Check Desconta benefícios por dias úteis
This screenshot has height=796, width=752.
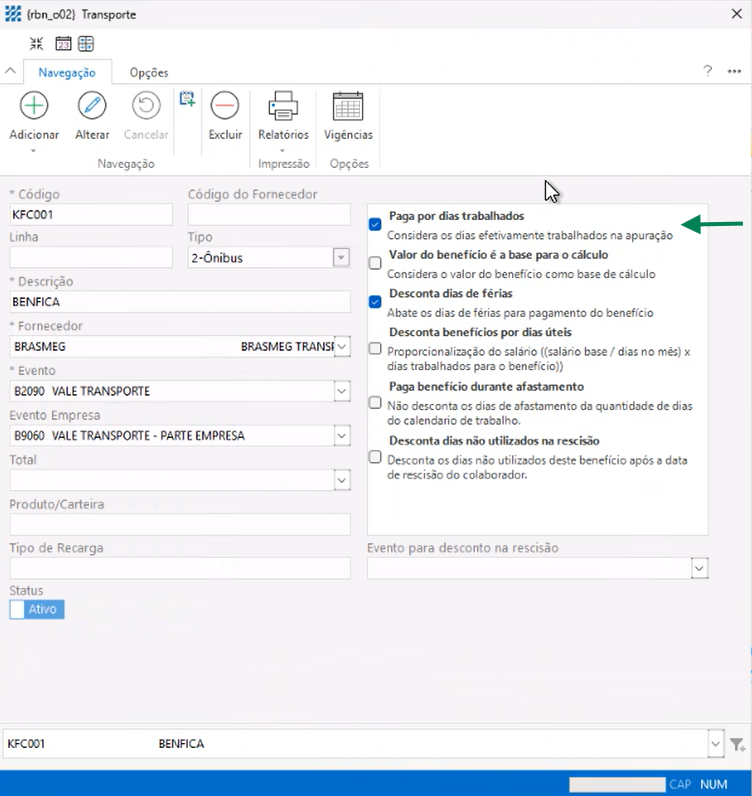tap(375, 348)
